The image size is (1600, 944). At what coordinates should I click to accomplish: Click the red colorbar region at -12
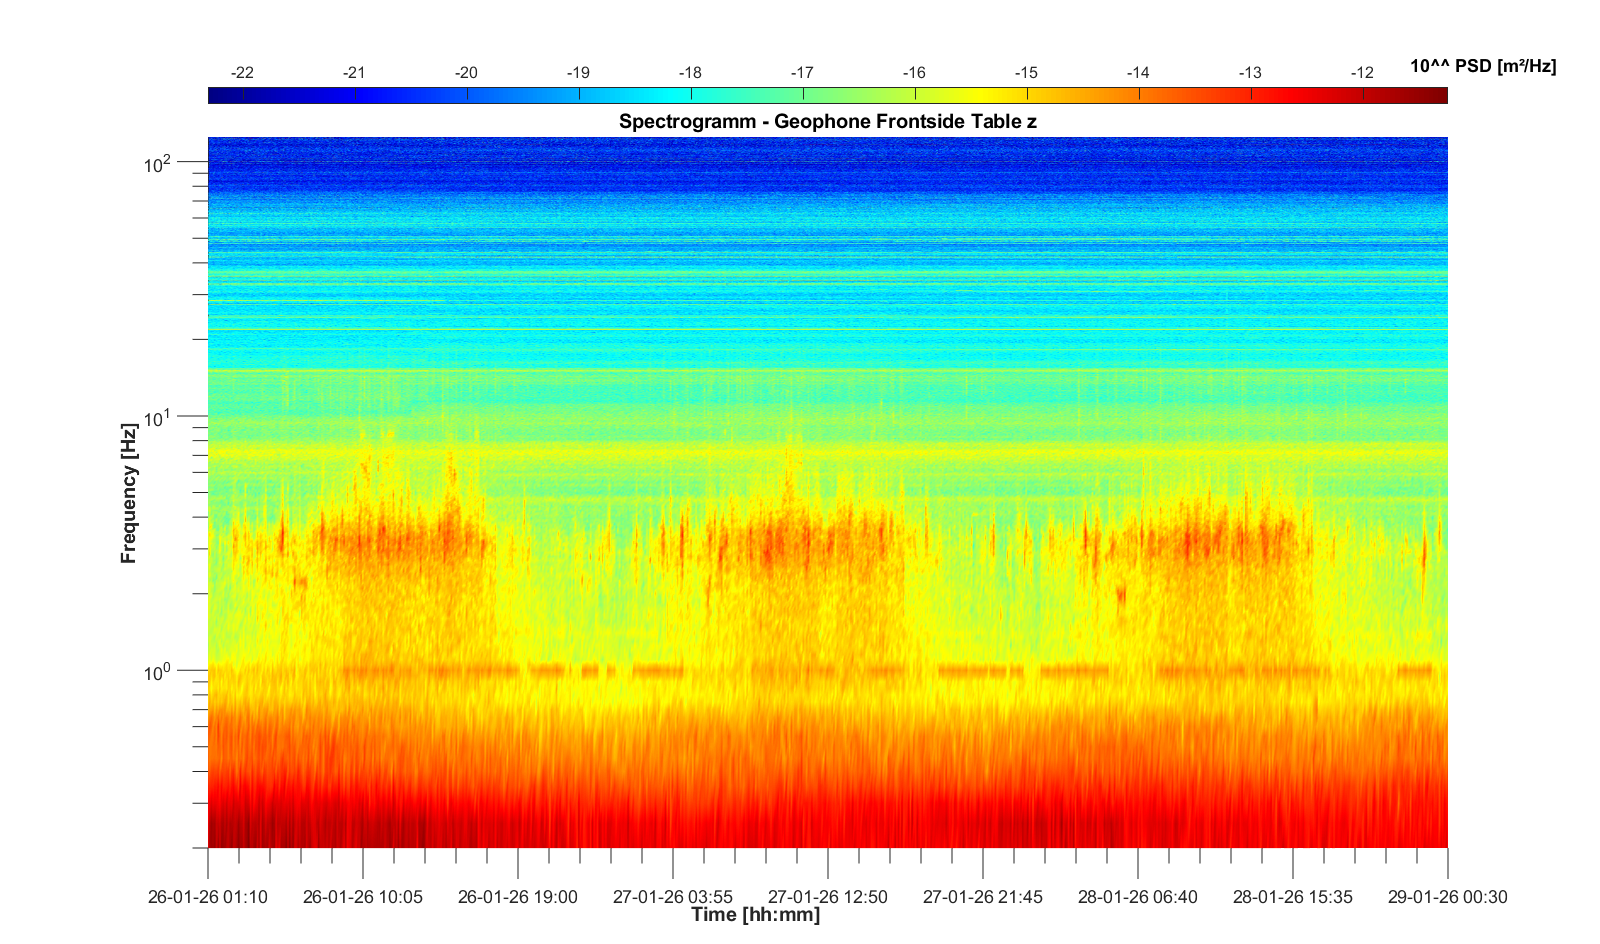point(1363,96)
